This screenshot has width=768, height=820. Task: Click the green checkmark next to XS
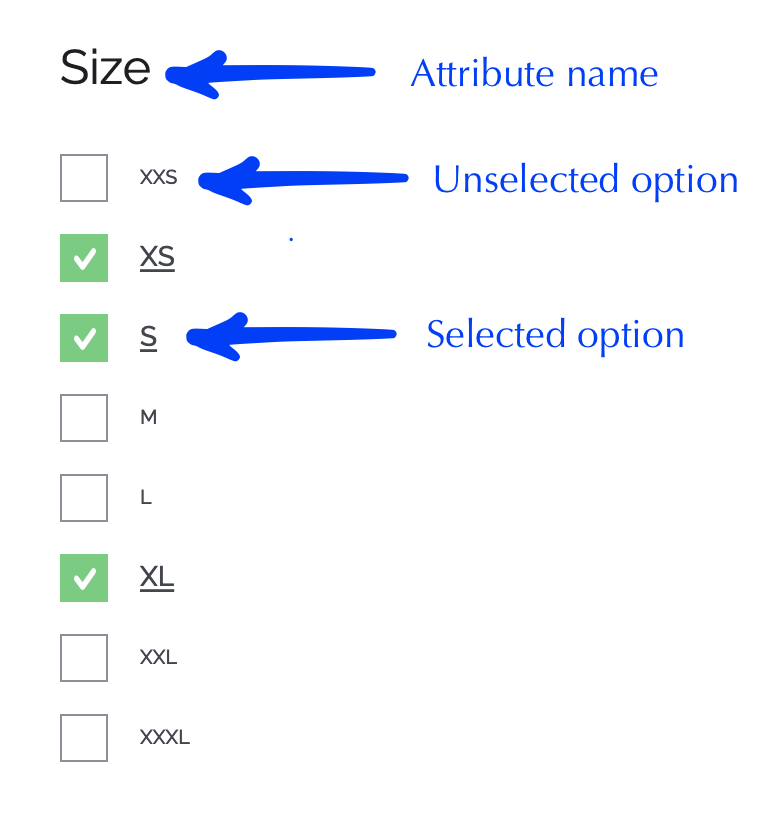tap(84, 258)
